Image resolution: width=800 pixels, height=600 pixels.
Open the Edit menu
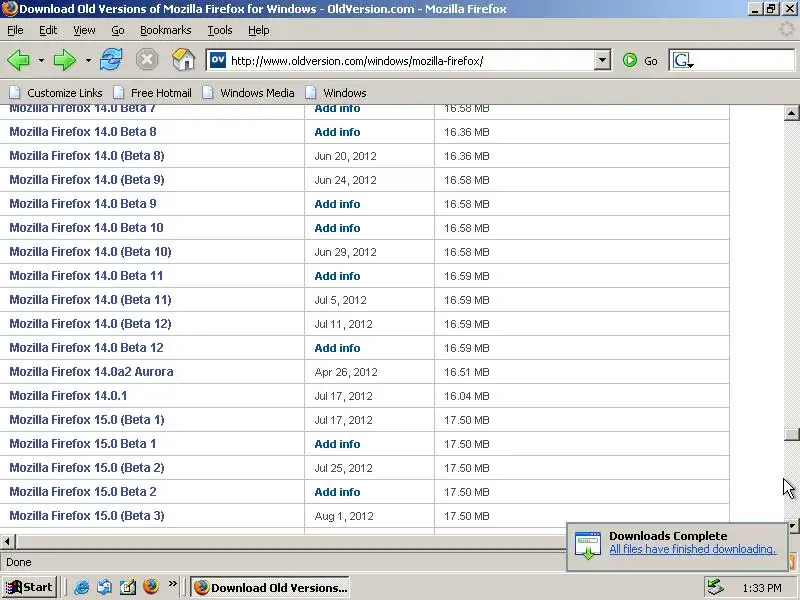click(x=48, y=30)
